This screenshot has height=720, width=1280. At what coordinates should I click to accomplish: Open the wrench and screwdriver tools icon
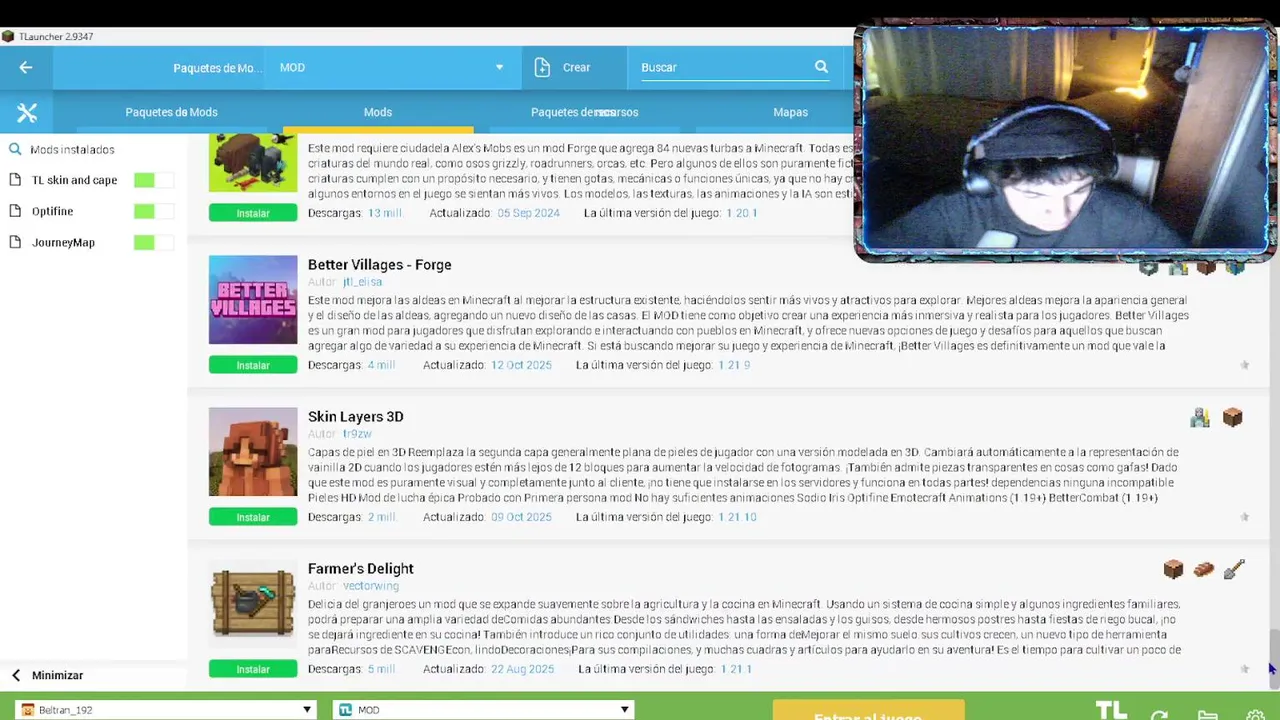27,112
